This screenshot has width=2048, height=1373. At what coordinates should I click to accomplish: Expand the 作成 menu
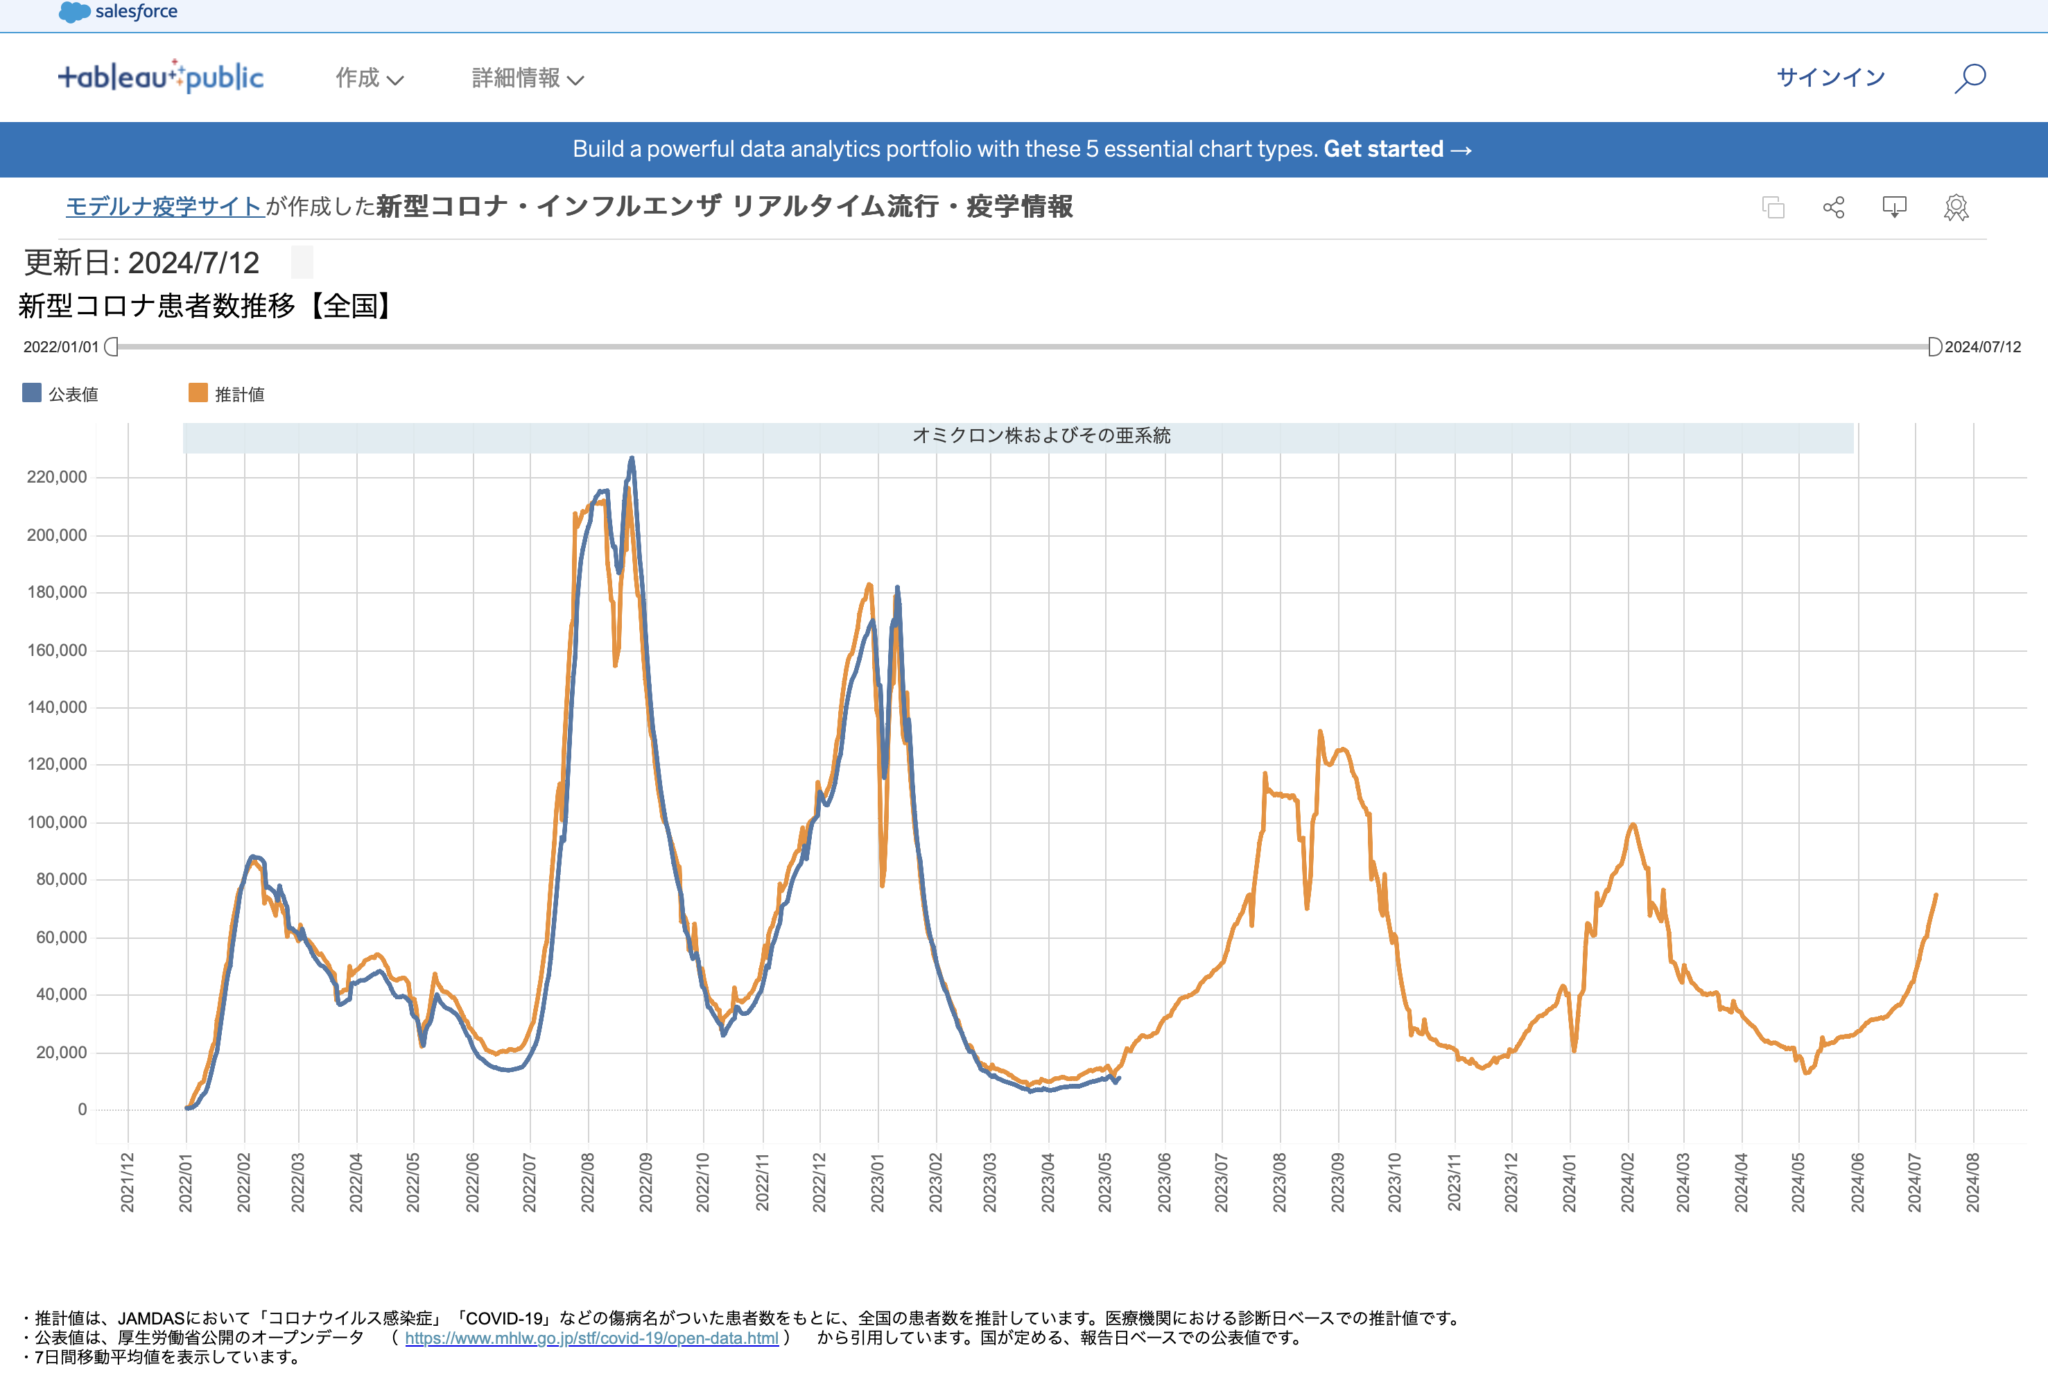(369, 78)
